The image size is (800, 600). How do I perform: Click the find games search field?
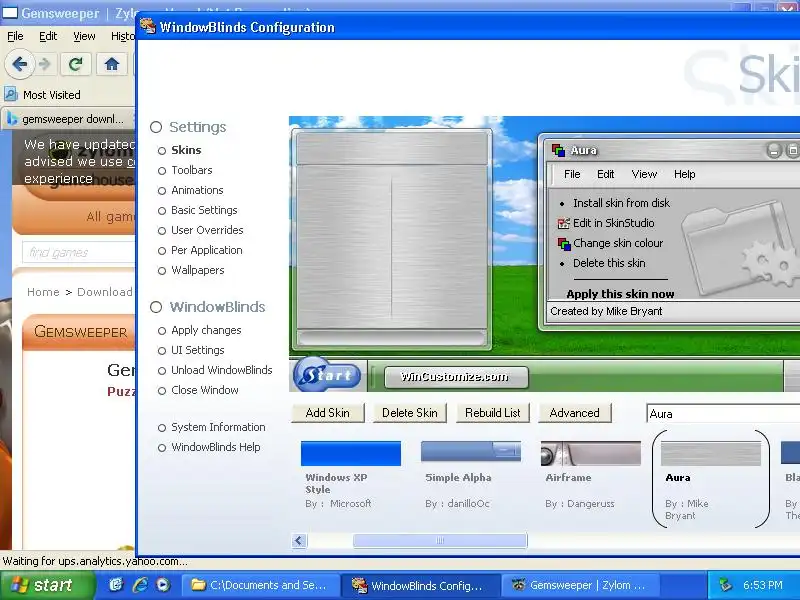(78, 253)
